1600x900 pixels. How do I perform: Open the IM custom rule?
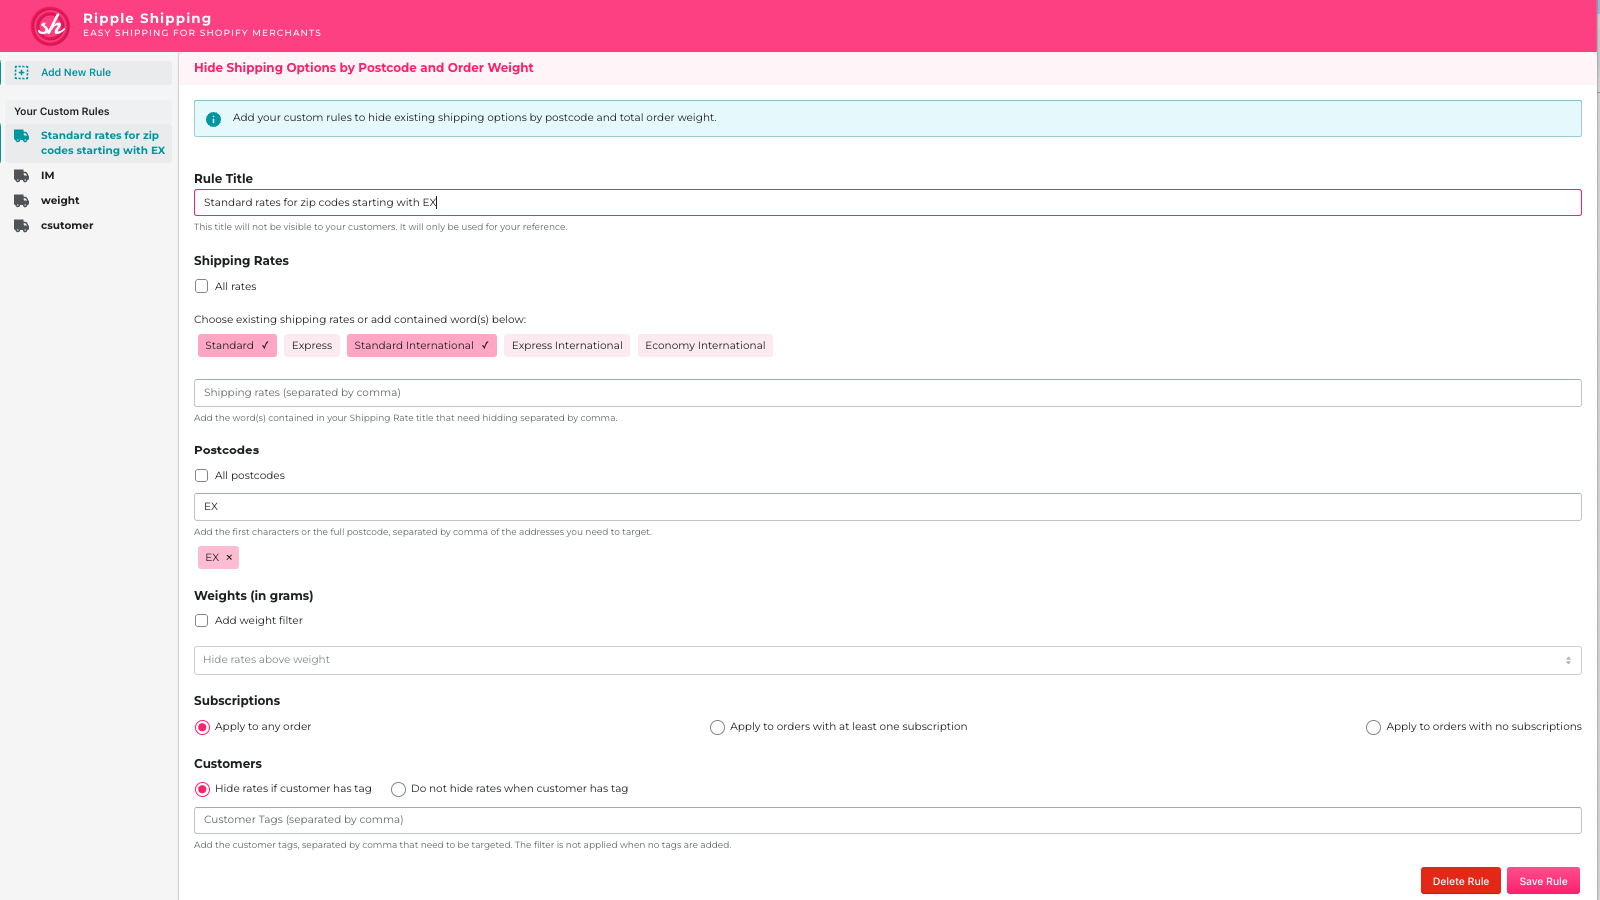[x=47, y=176]
